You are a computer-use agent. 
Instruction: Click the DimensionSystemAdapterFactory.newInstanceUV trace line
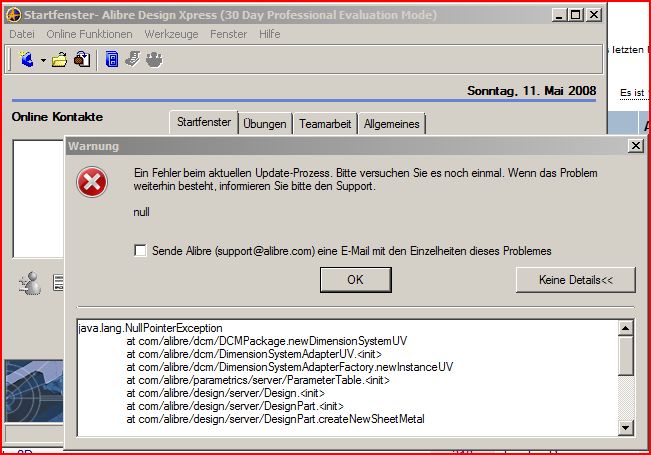(x=289, y=367)
